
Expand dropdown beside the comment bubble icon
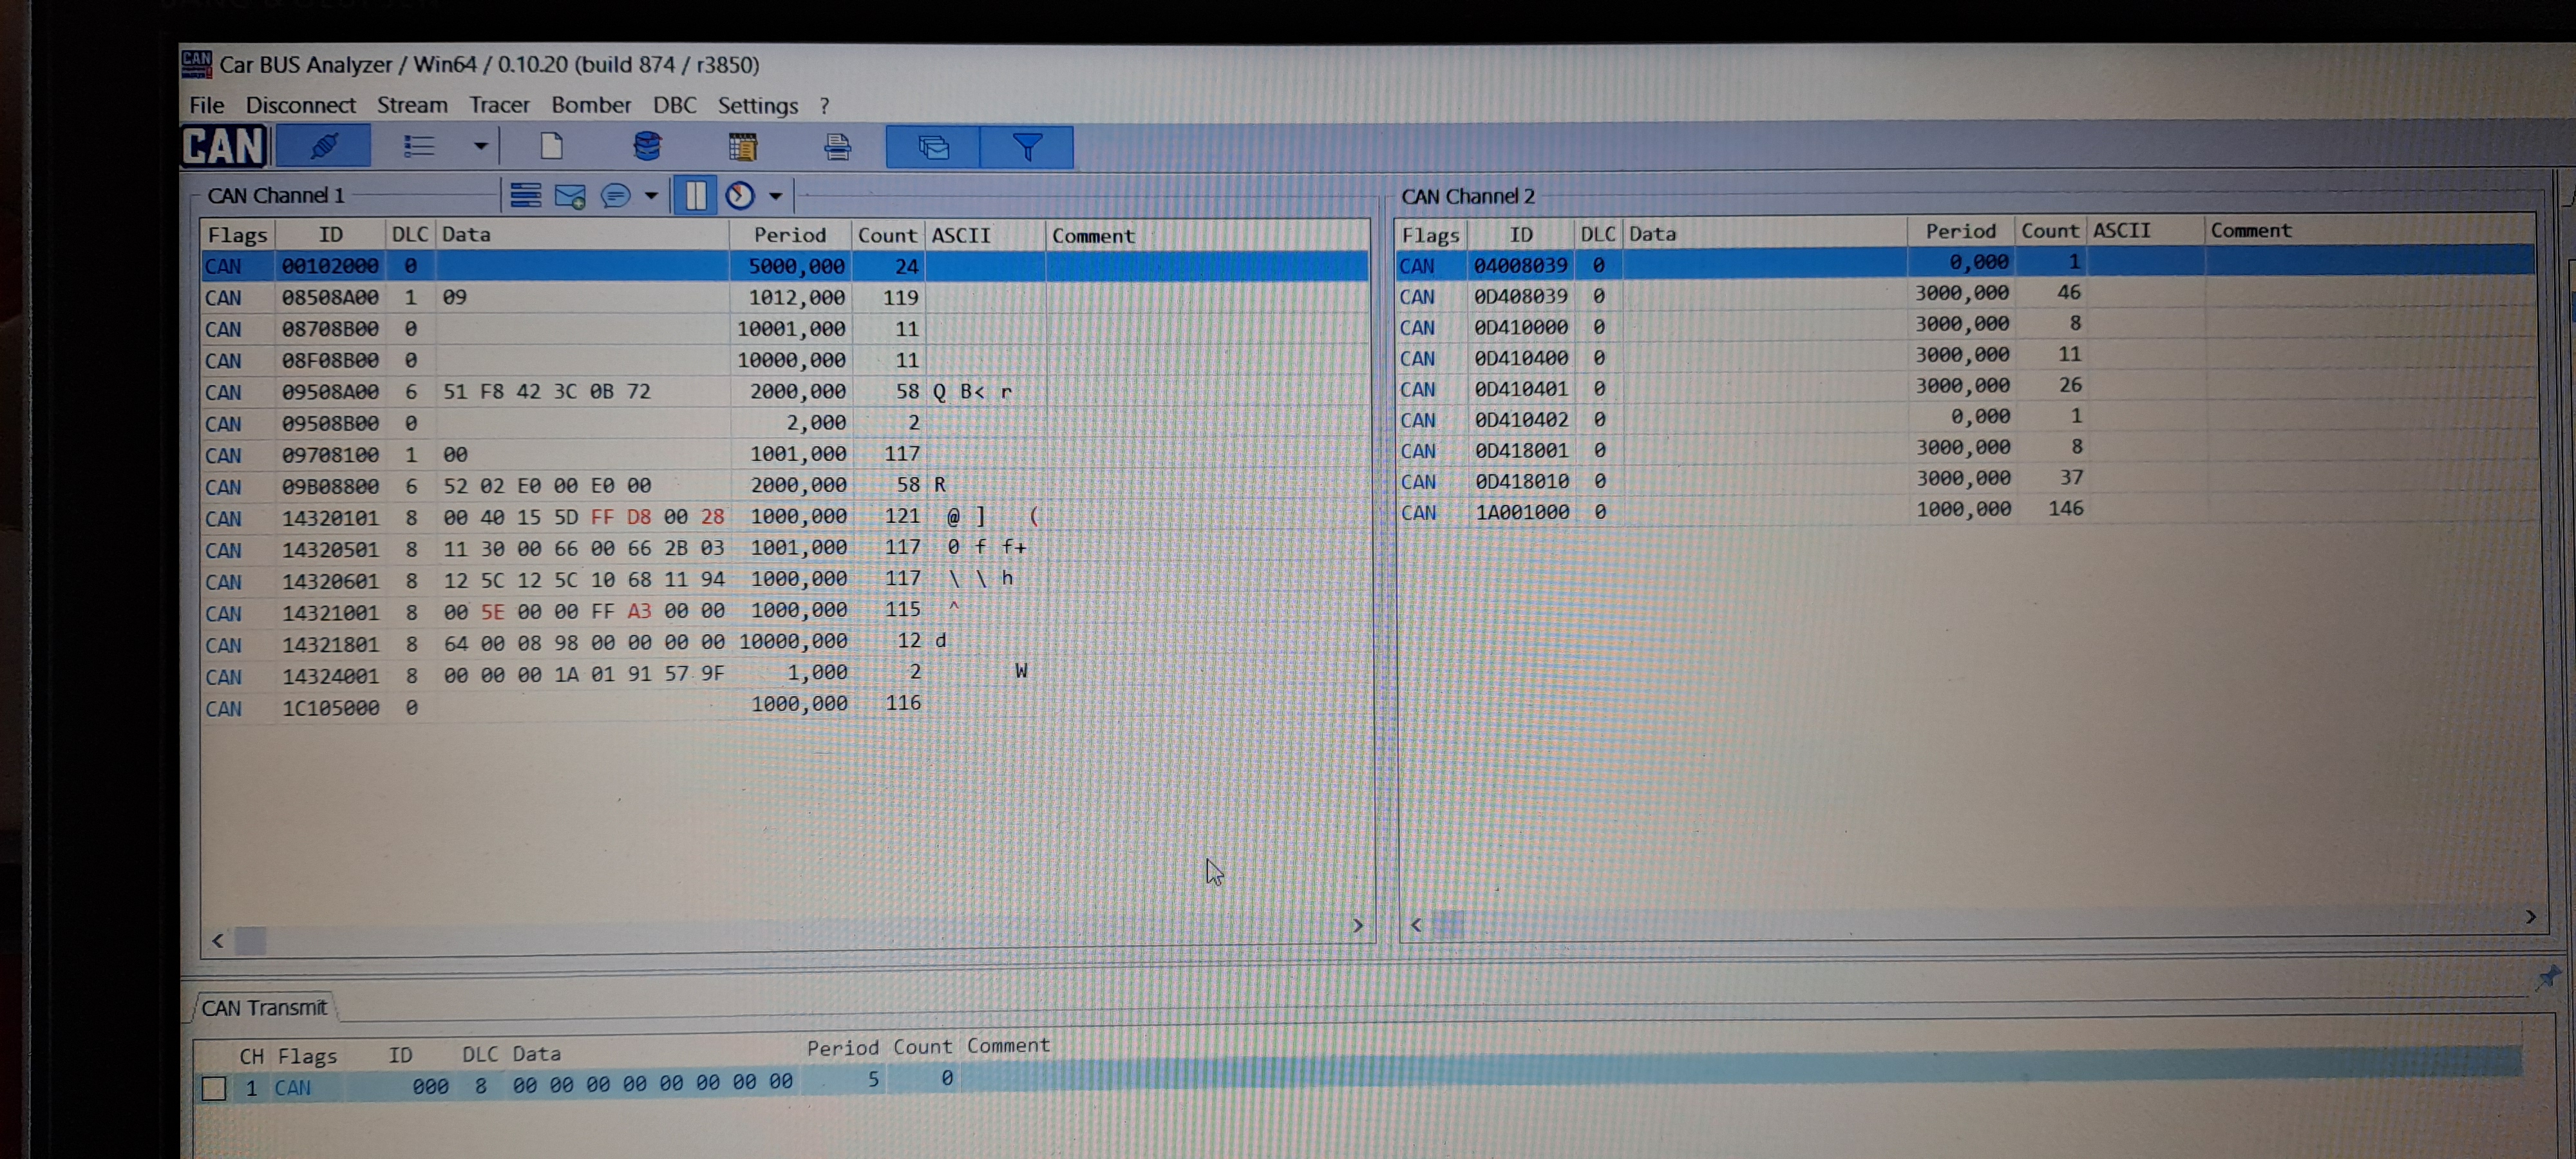tap(651, 196)
